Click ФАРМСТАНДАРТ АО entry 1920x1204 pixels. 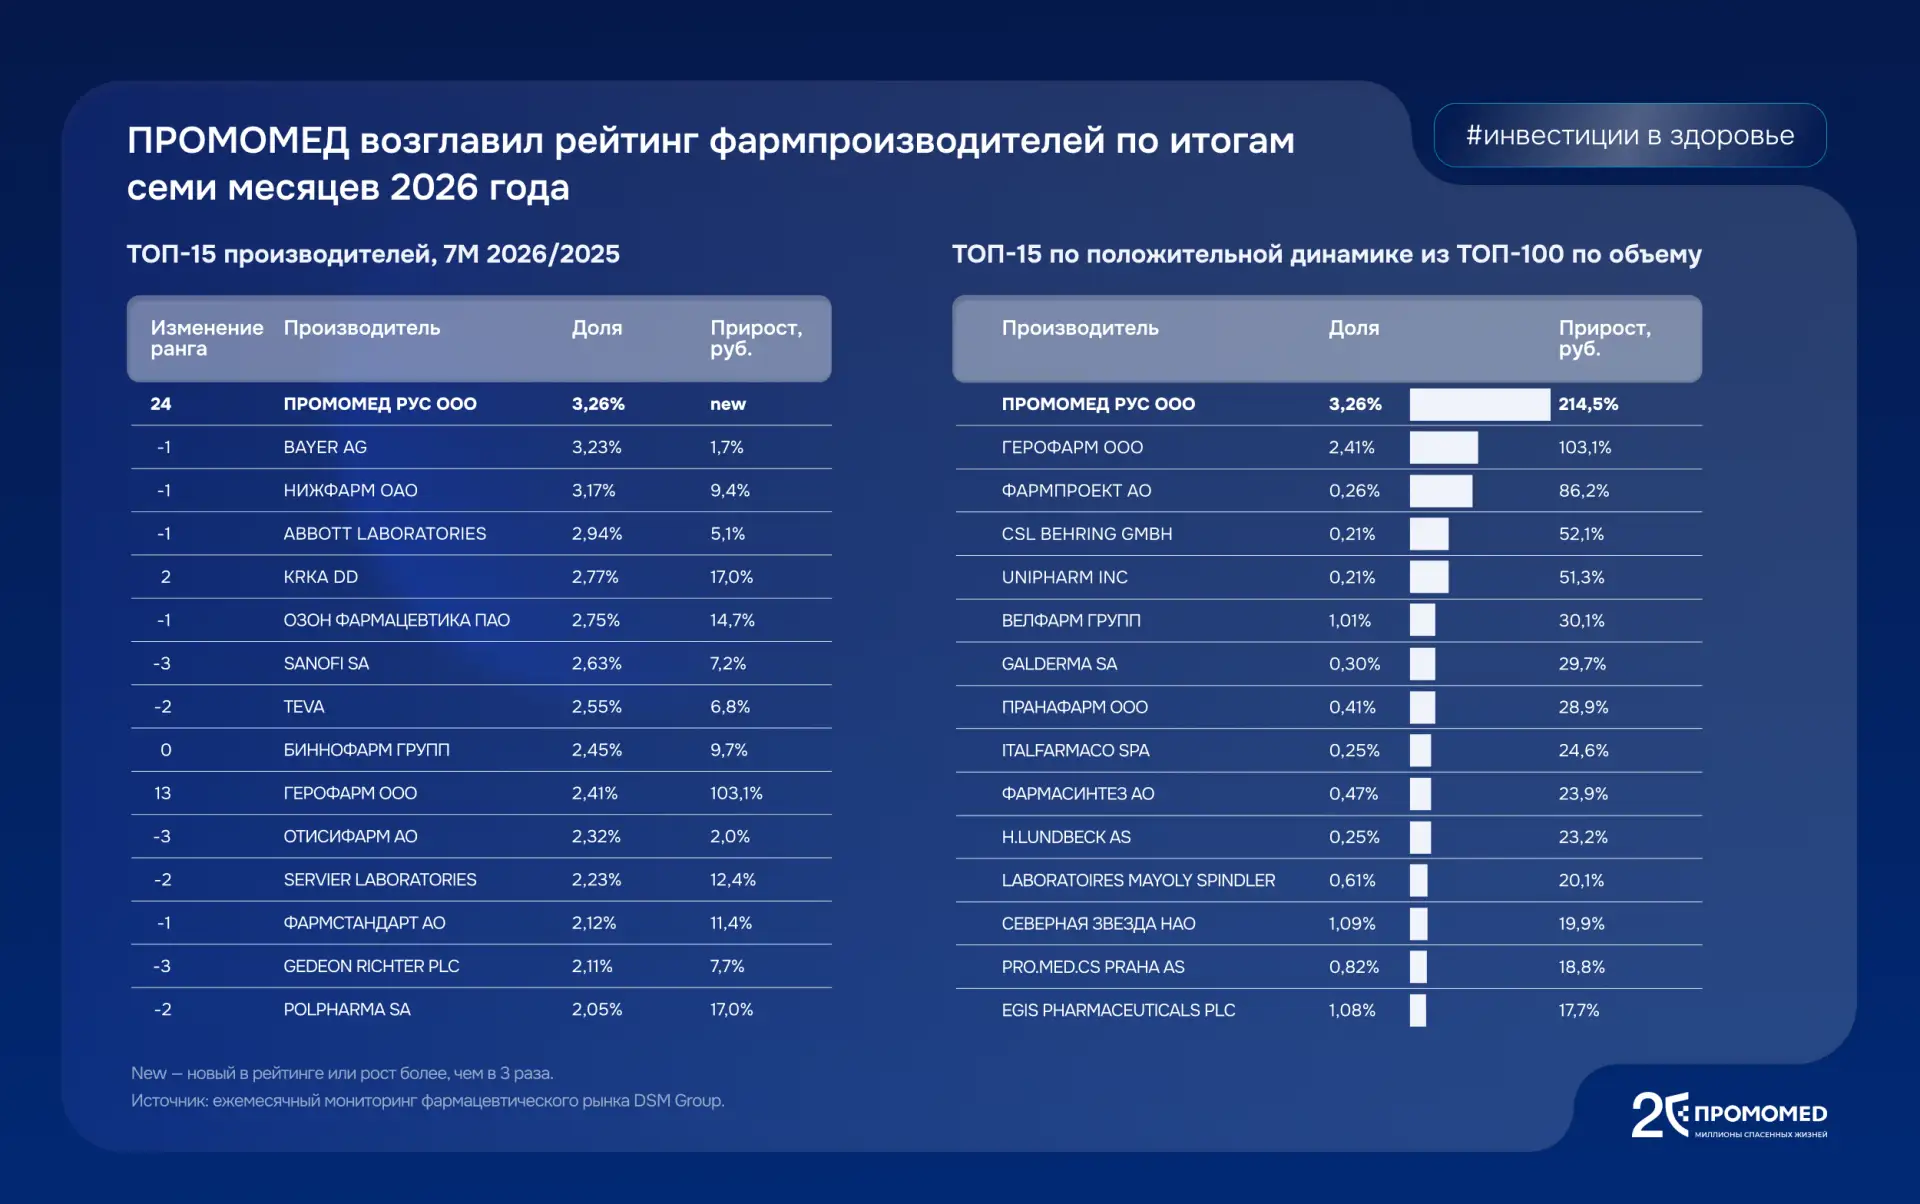[x=364, y=923]
